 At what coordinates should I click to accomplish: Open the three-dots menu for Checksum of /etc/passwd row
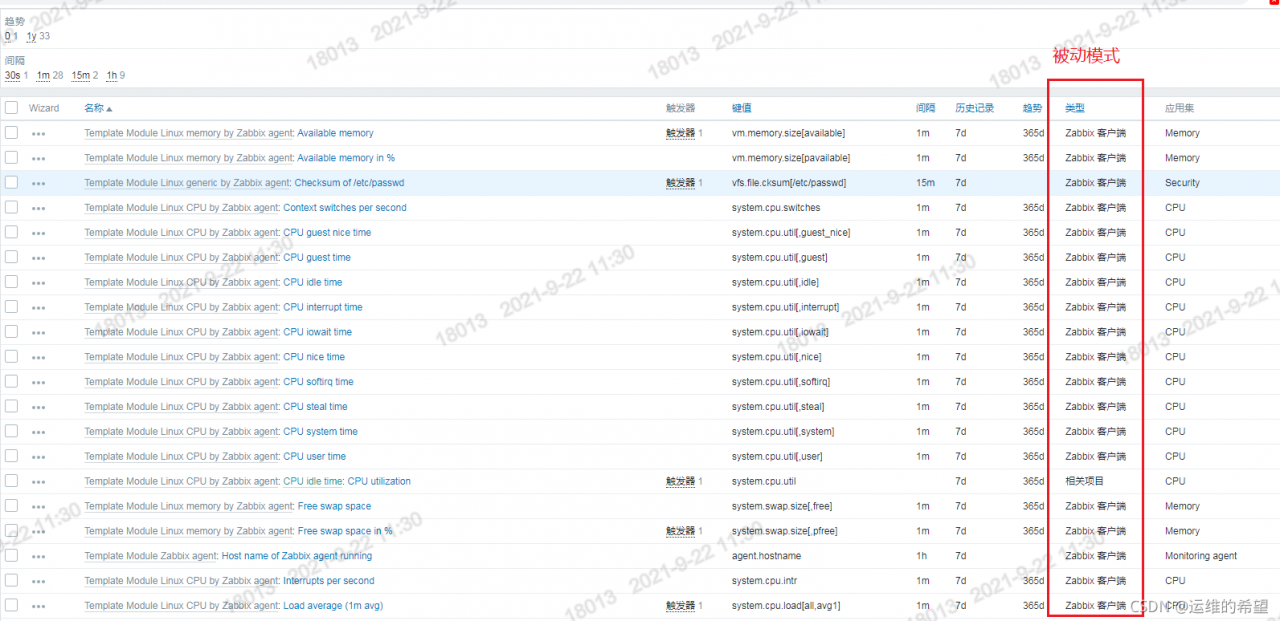38,183
